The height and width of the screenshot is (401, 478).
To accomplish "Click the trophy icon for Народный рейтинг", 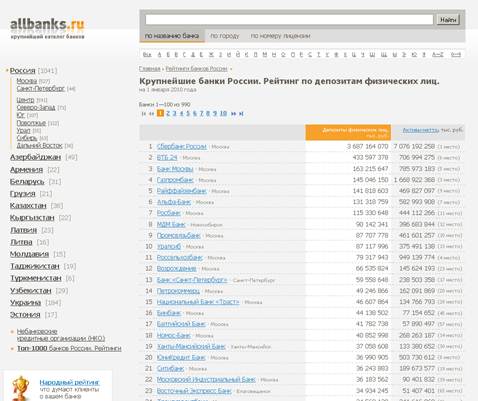I will 21,388.
